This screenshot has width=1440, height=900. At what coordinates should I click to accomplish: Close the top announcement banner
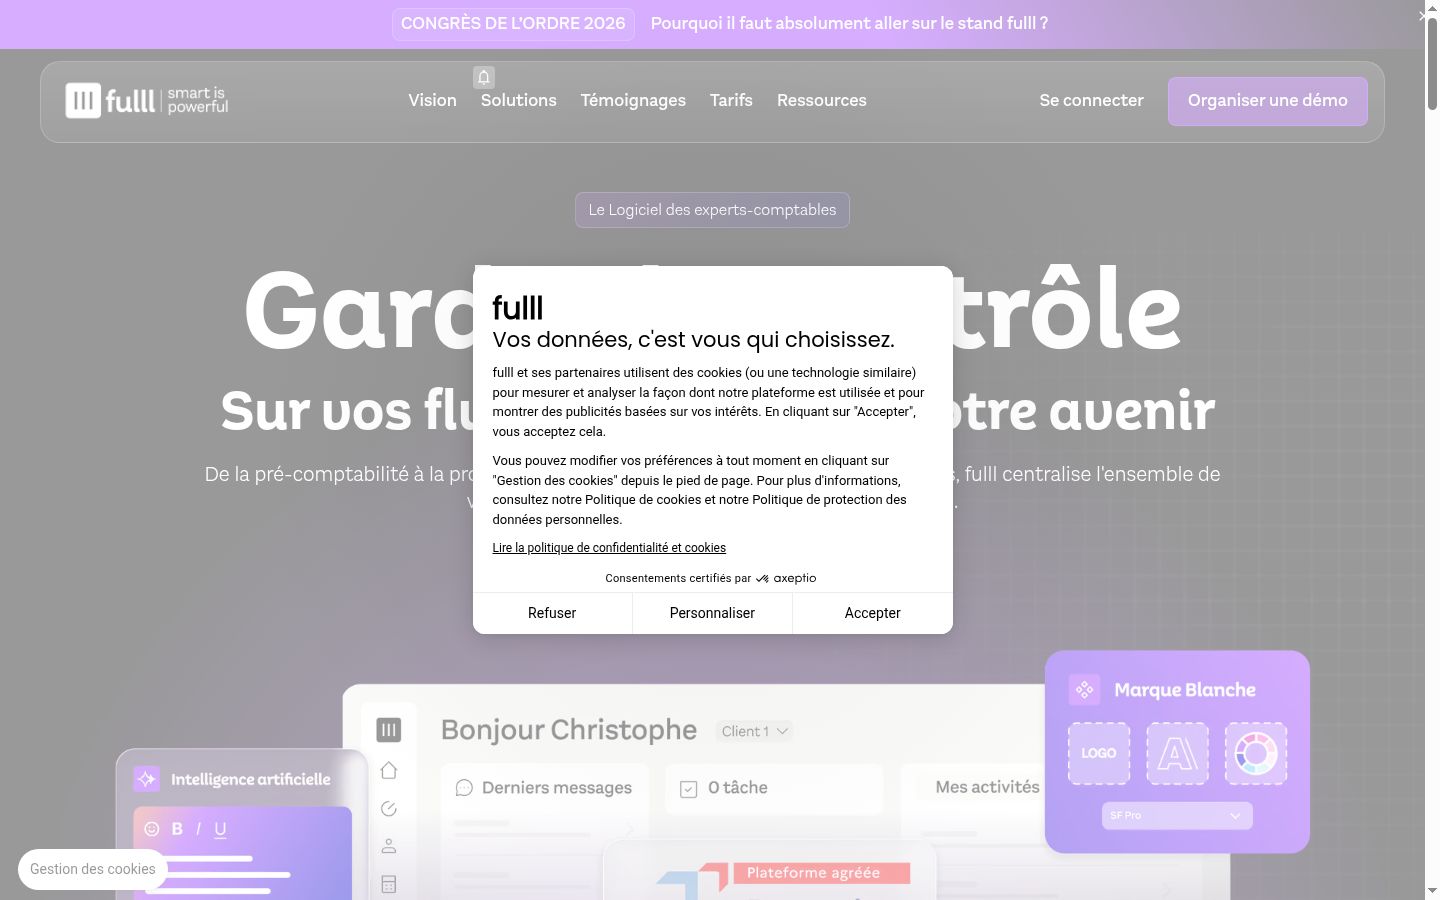coord(1423,16)
